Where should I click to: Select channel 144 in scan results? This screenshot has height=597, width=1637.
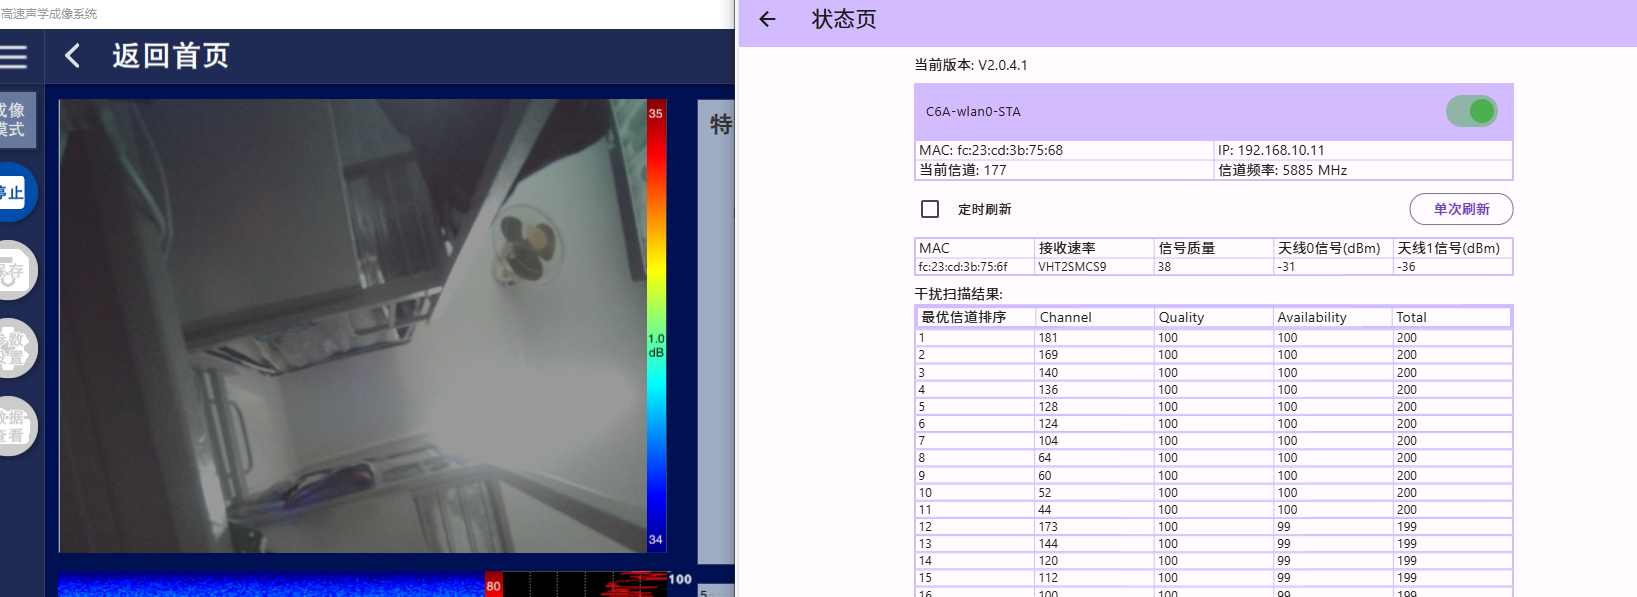pos(1048,544)
